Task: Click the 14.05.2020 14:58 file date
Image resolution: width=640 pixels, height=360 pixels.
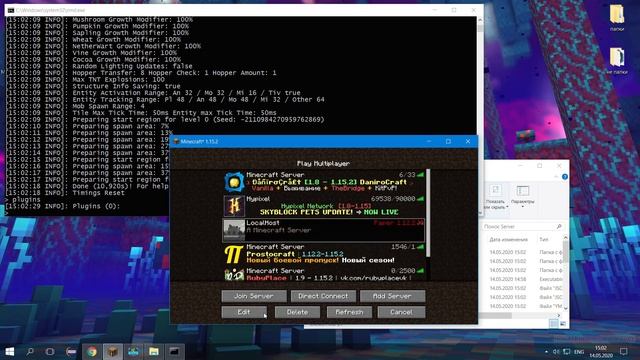Action: pyautogui.click(x=508, y=279)
